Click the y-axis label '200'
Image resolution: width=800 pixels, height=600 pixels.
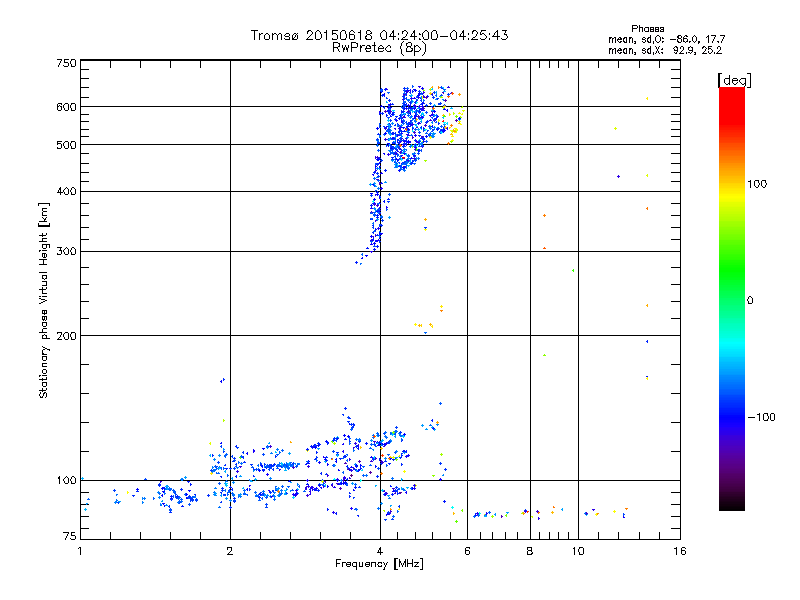click(67, 336)
